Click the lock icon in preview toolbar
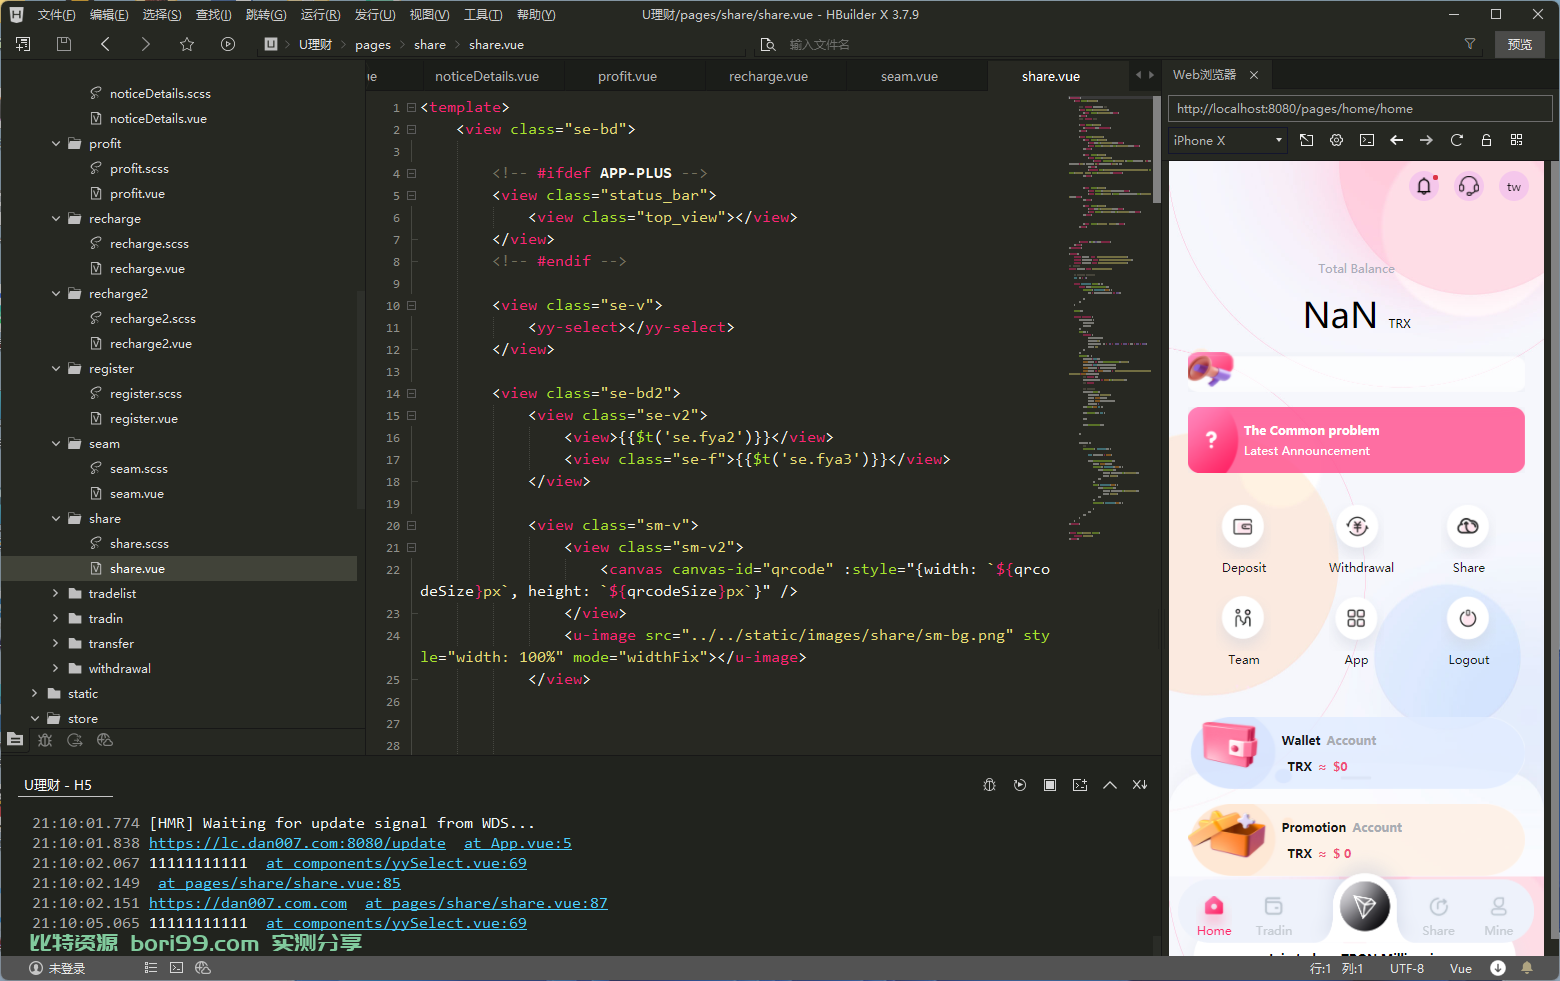The image size is (1560, 981). point(1487,140)
